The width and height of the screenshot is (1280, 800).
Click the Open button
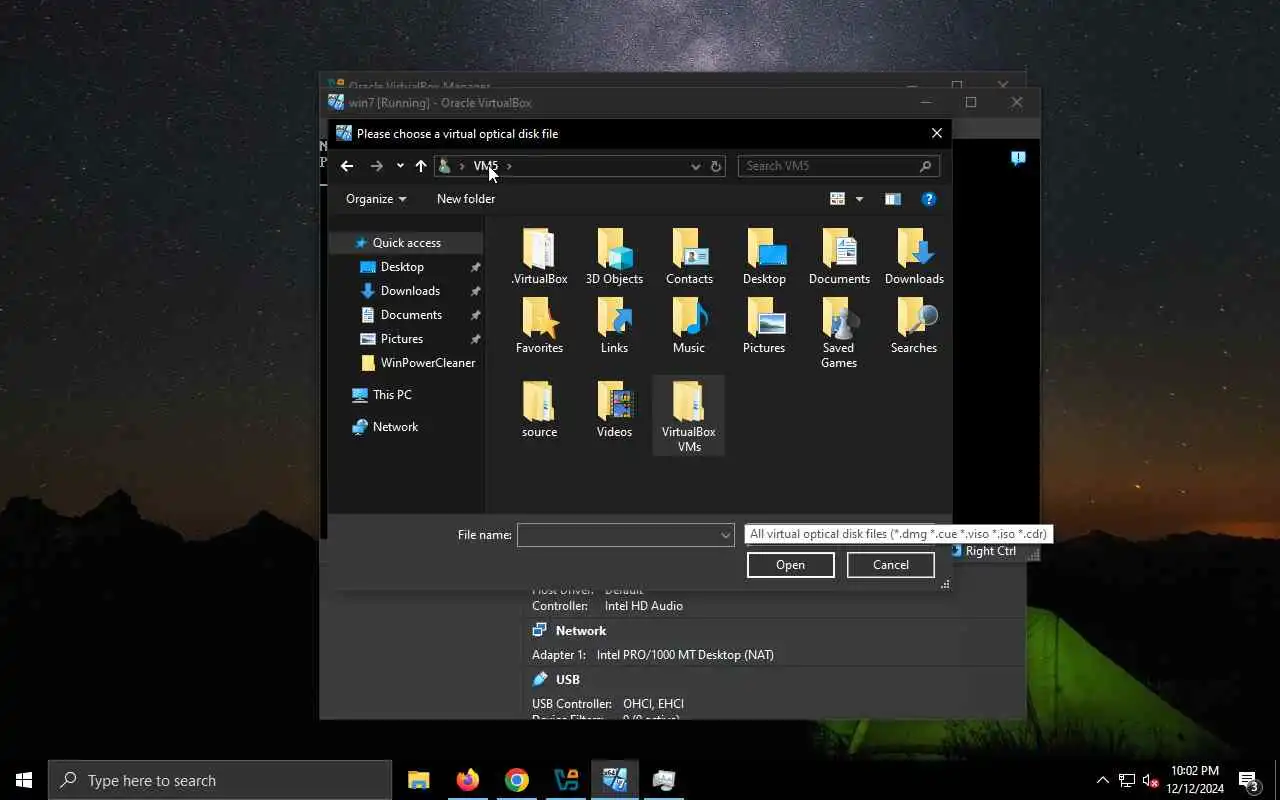click(790, 565)
